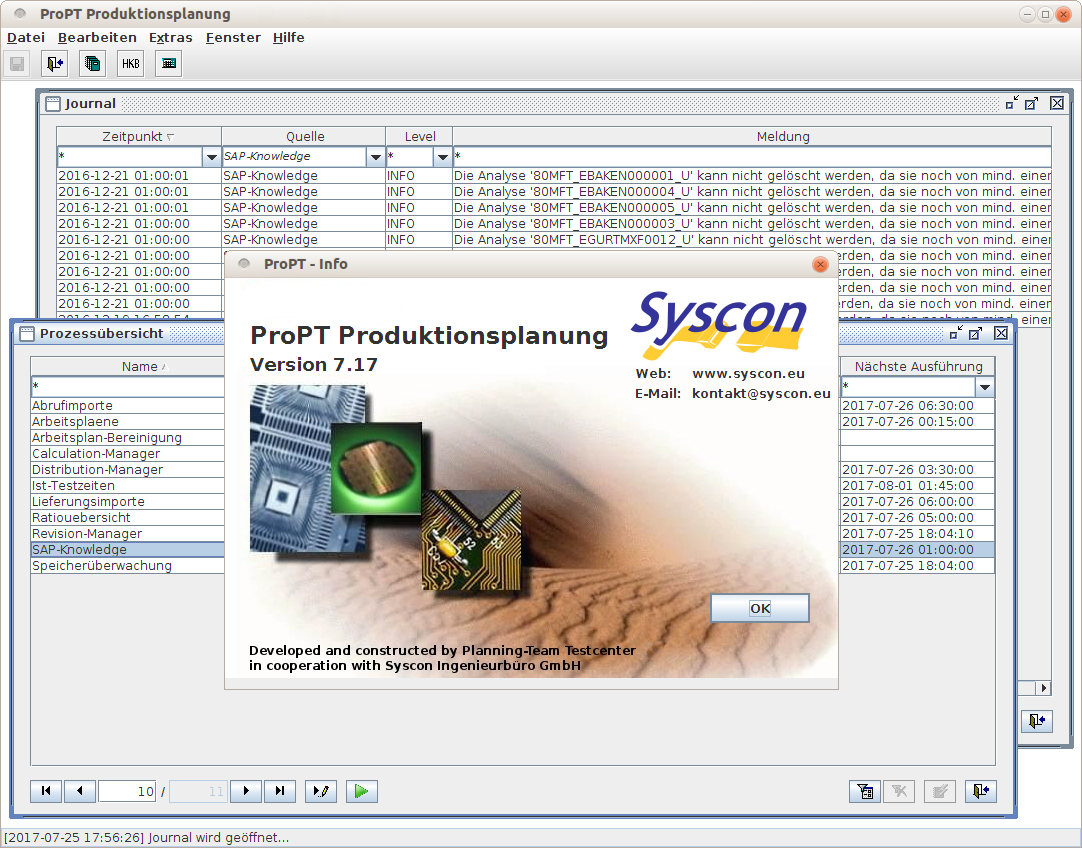Jump to first record in Prozessübersicht
1082x848 pixels.
pyautogui.click(x=46, y=791)
